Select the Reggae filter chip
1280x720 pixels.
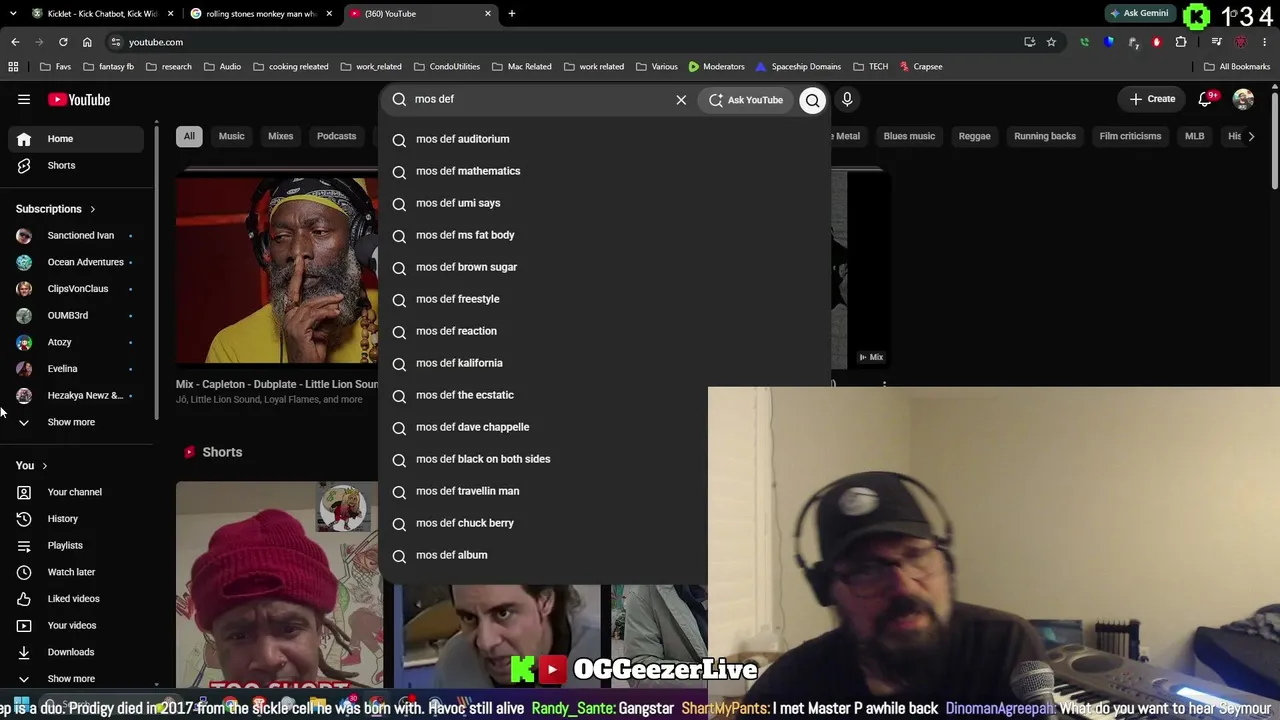pos(975,136)
